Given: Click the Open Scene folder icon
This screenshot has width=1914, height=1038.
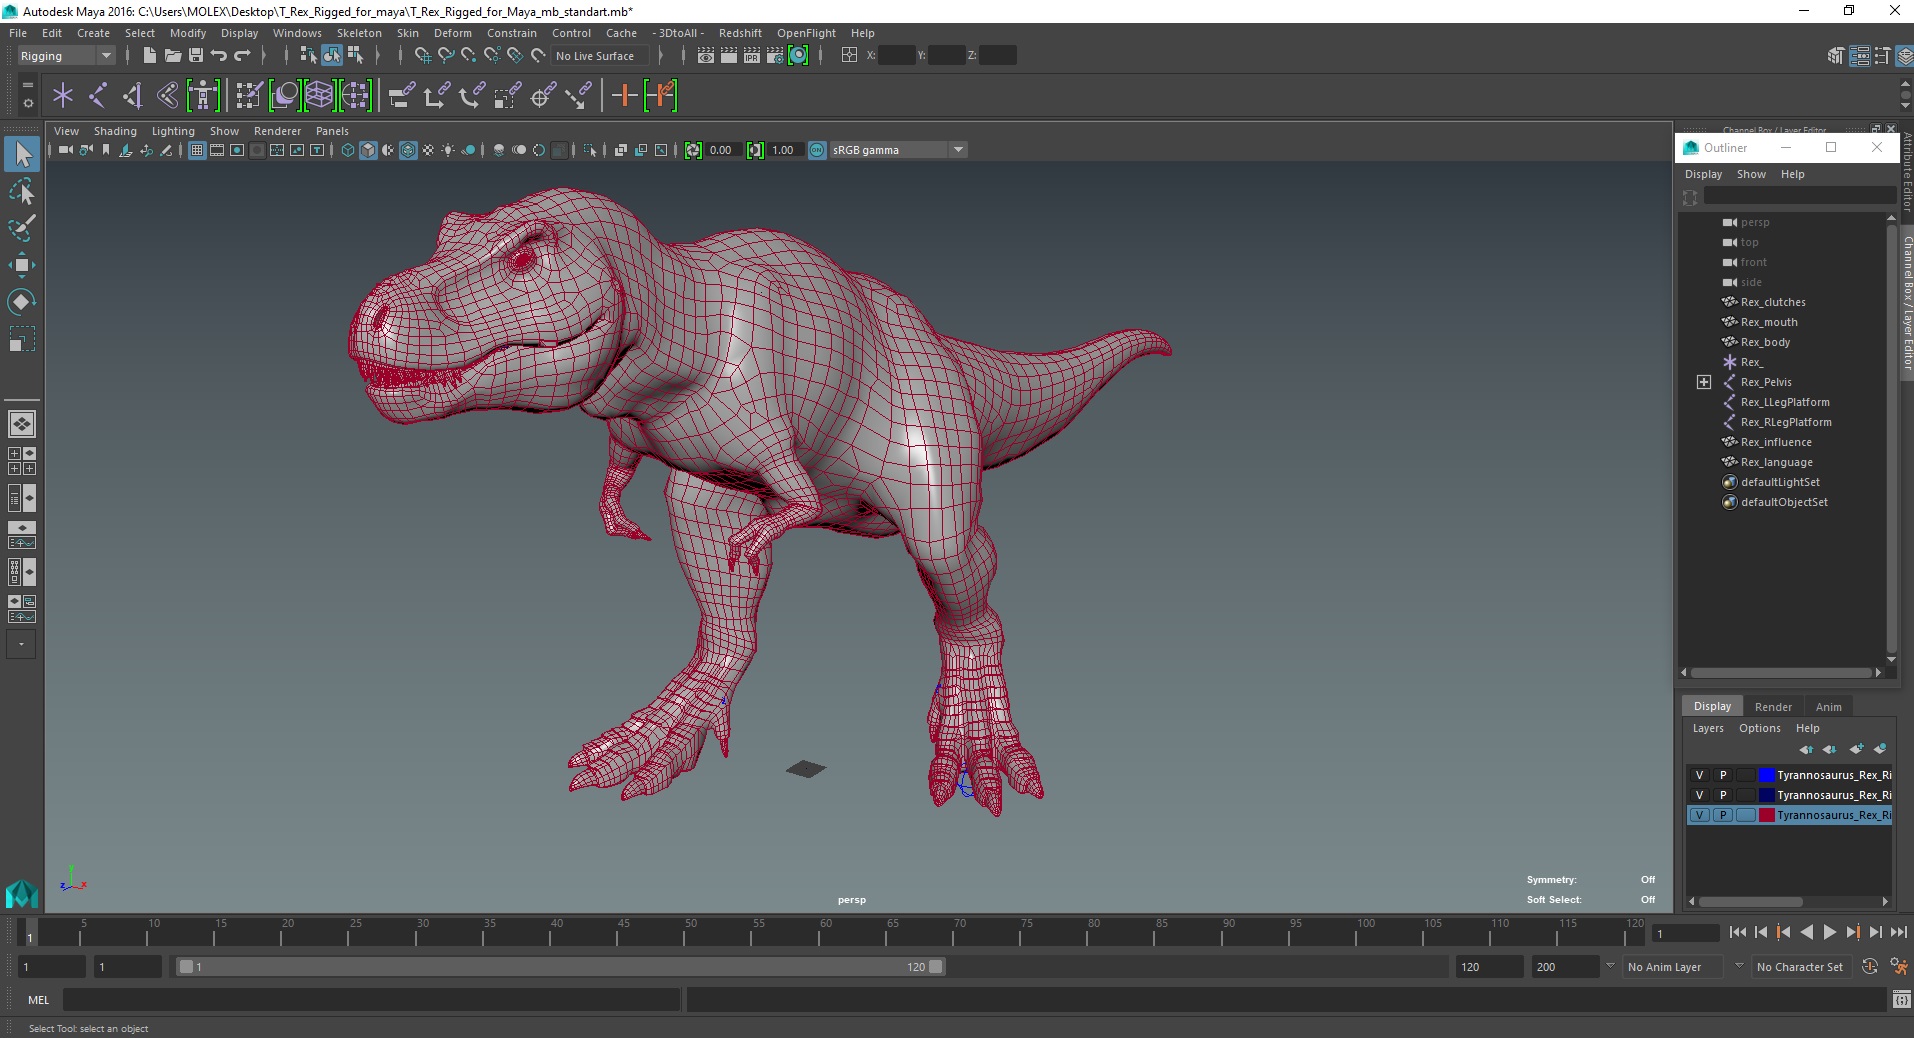Looking at the screenshot, I should 172,55.
